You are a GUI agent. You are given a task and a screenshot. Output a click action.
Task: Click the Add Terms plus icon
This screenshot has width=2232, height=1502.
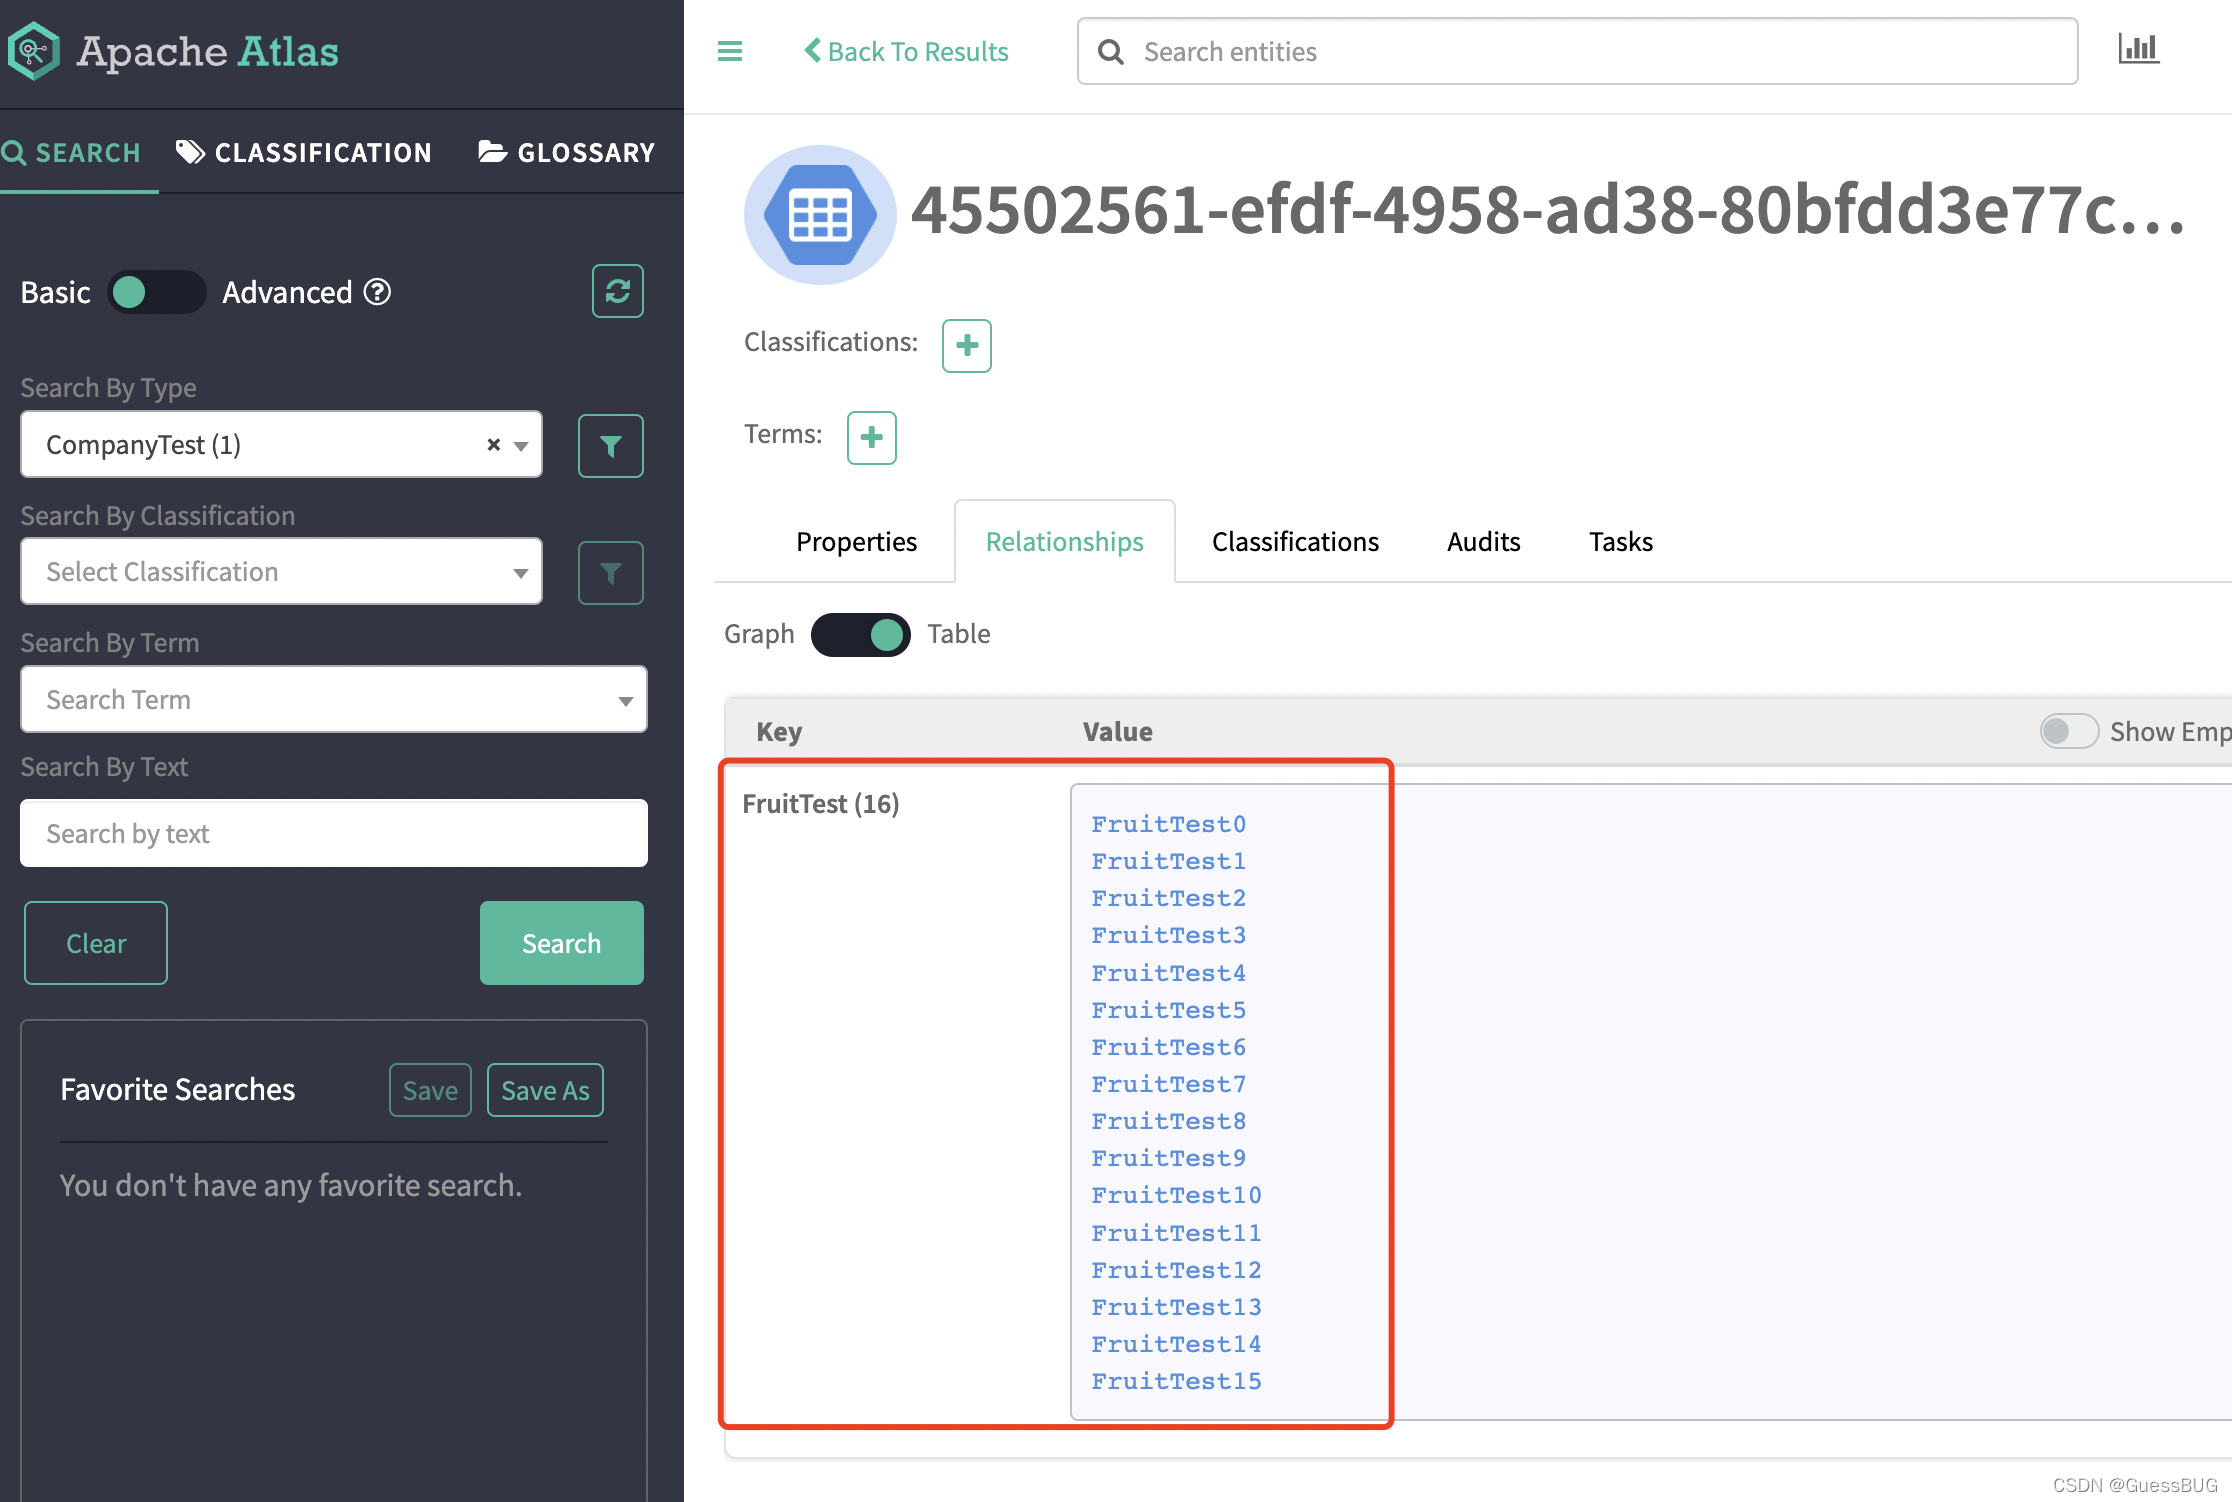click(x=871, y=438)
